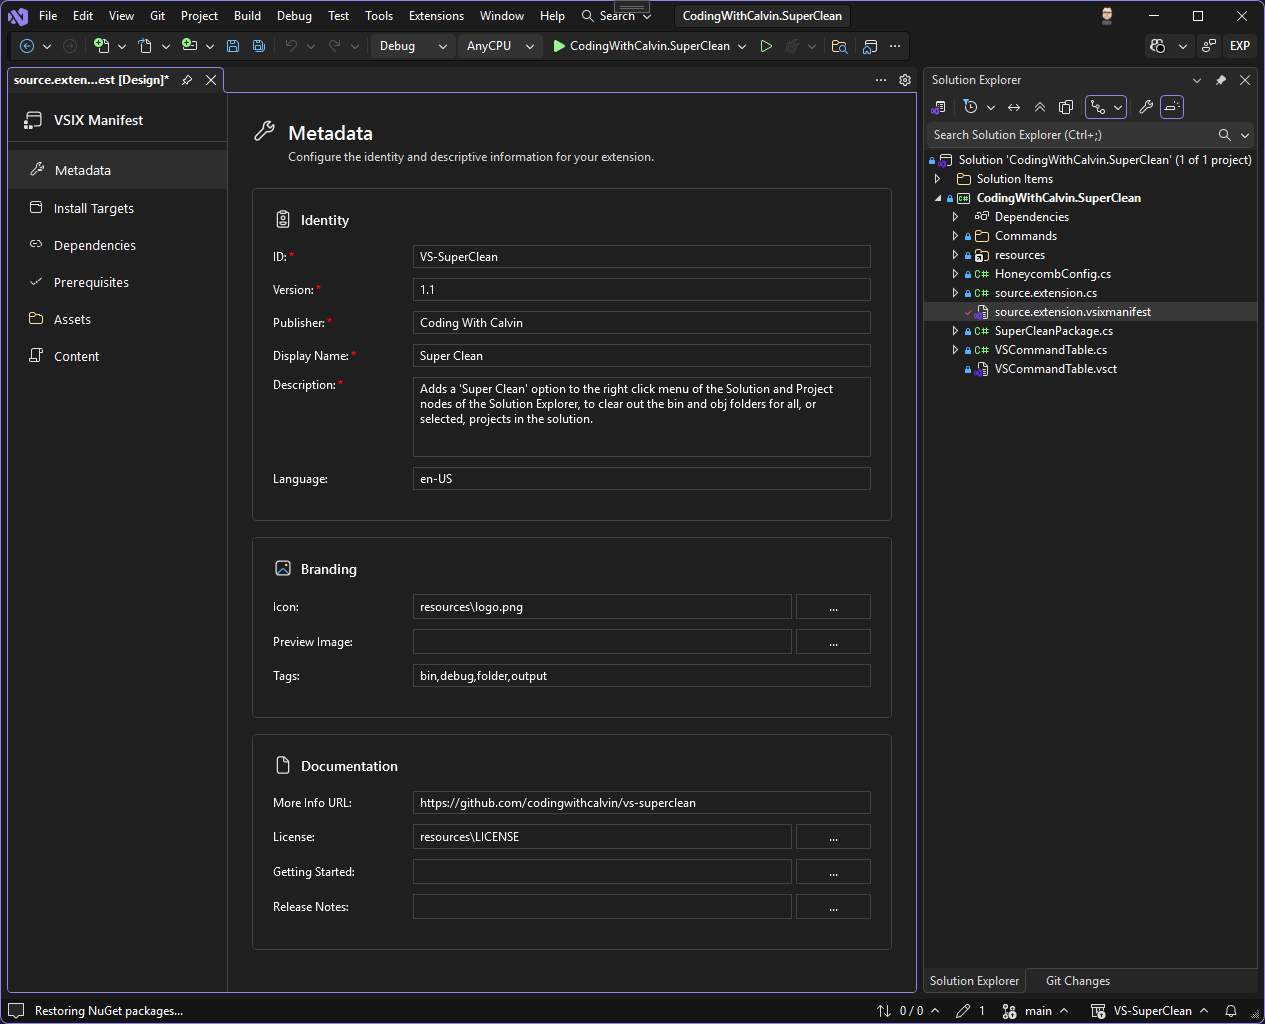Click the notifications bell in status bar
This screenshot has width=1265, height=1024.
point(1231,1011)
